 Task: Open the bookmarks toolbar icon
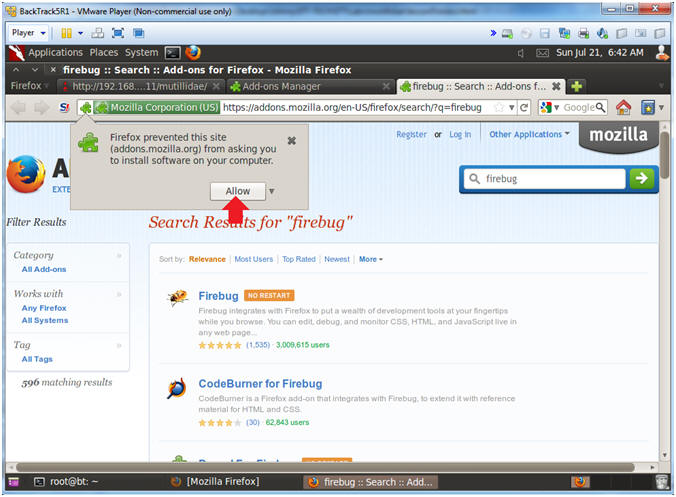click(648, 107)
